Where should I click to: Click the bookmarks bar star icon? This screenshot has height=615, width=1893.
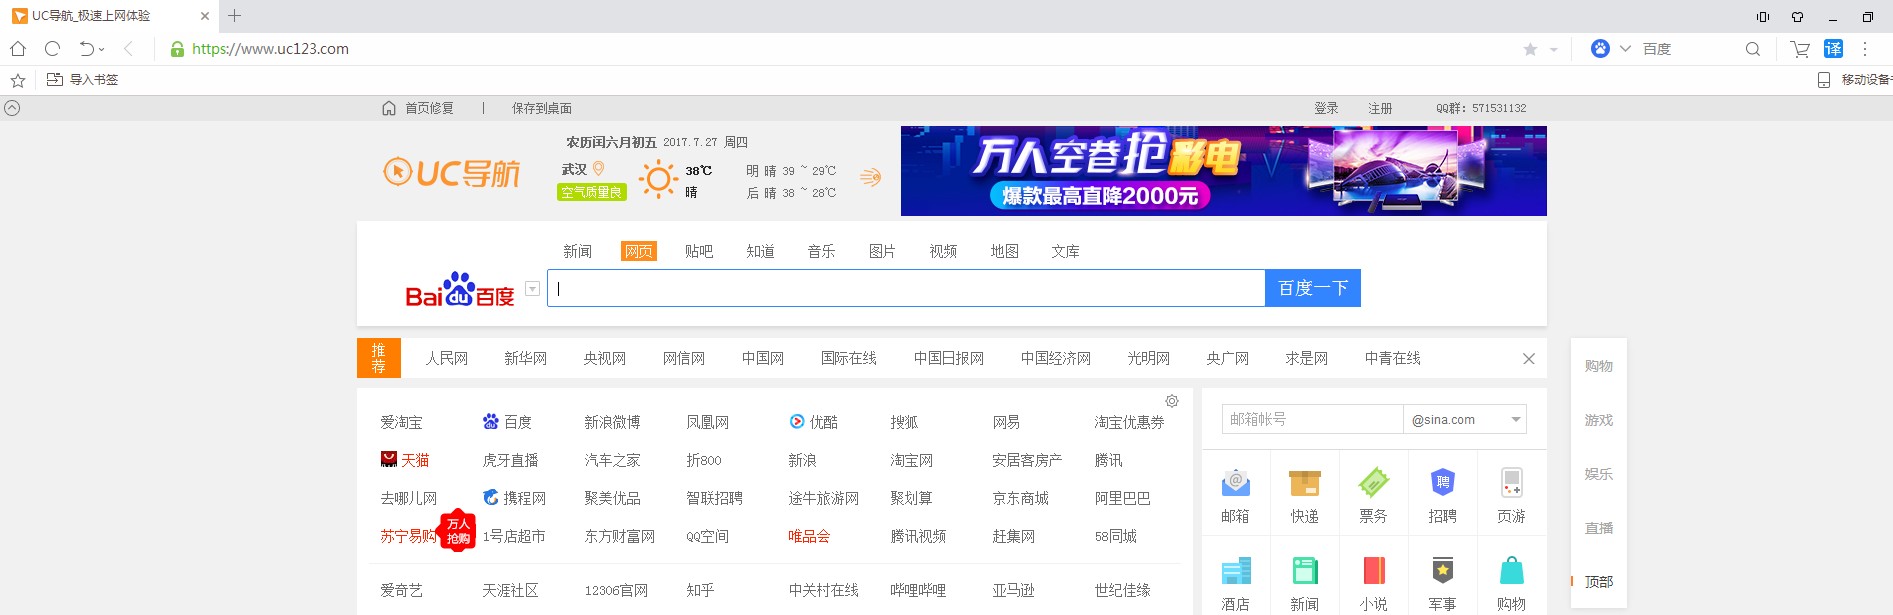pyautogui.click(x=18, y=80)
